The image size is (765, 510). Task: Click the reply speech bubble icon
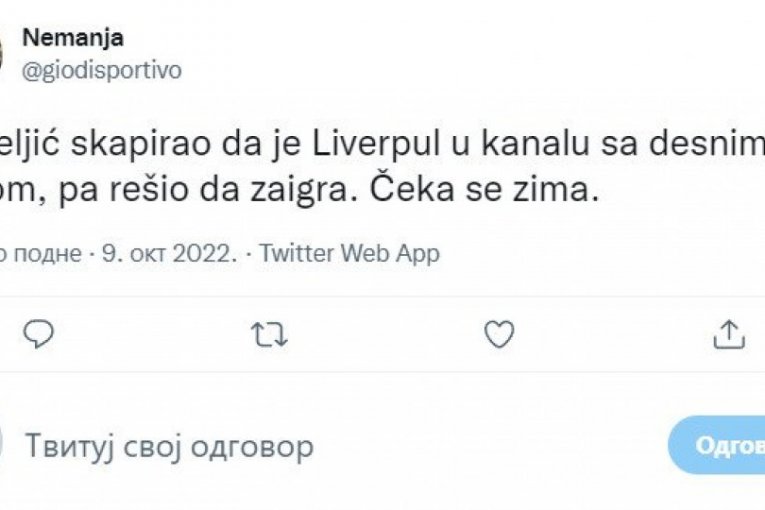point(39,335)
